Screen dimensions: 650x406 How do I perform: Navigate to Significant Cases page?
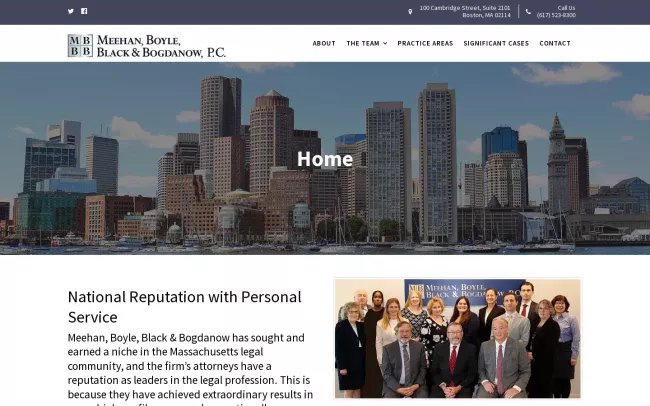(496, 43)
